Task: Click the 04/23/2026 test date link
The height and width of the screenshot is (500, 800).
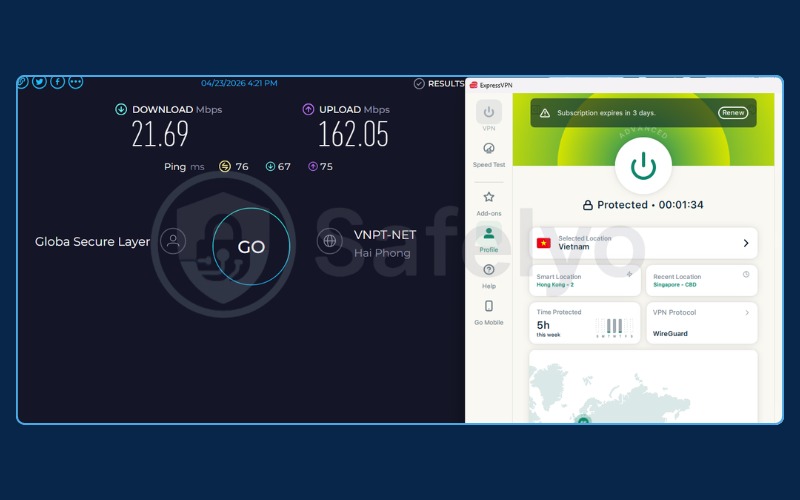Action: point(239,83)
